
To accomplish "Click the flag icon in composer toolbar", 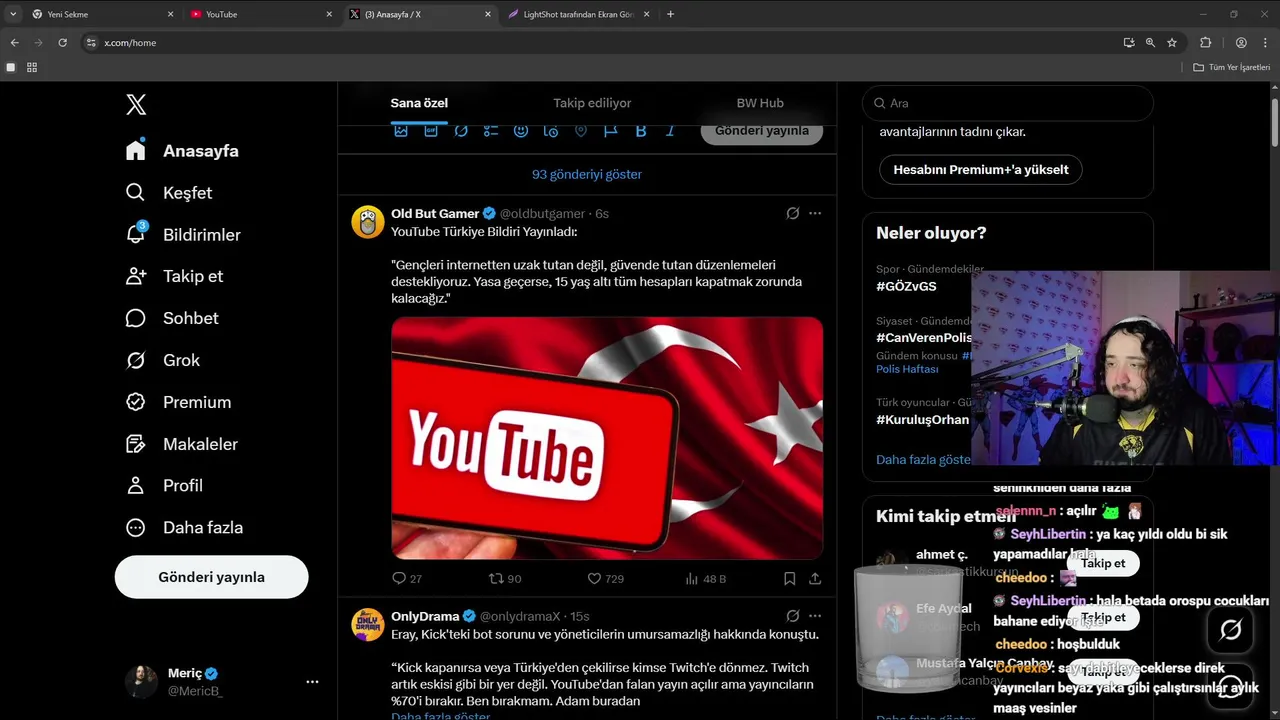I will coord(611,131).
